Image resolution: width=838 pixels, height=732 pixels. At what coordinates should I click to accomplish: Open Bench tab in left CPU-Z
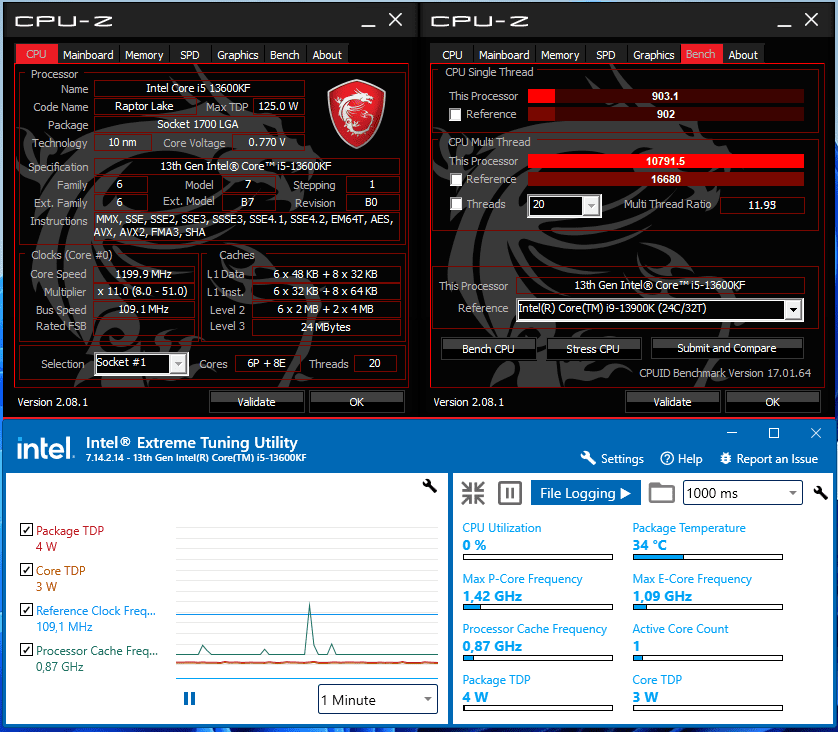coord(284,55)
